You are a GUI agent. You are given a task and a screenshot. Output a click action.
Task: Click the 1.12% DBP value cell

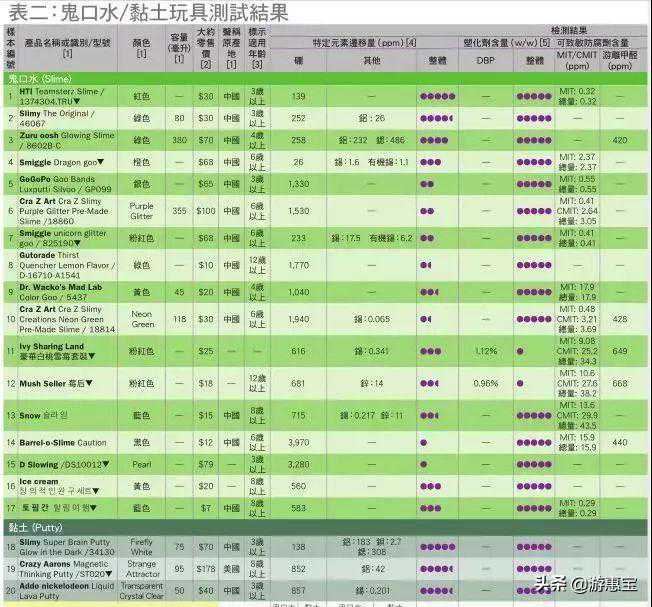pos(486,352)
